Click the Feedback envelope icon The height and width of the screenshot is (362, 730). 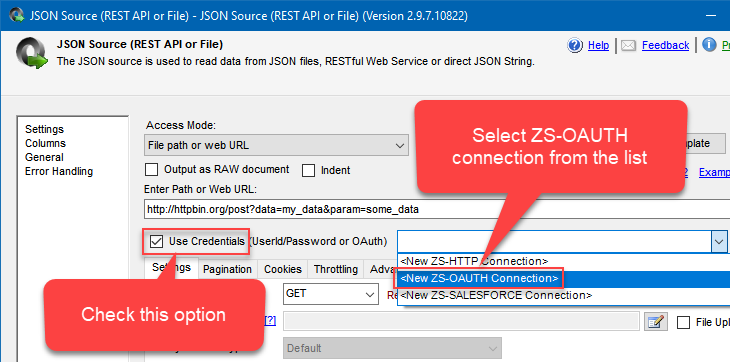coord(629,46)
